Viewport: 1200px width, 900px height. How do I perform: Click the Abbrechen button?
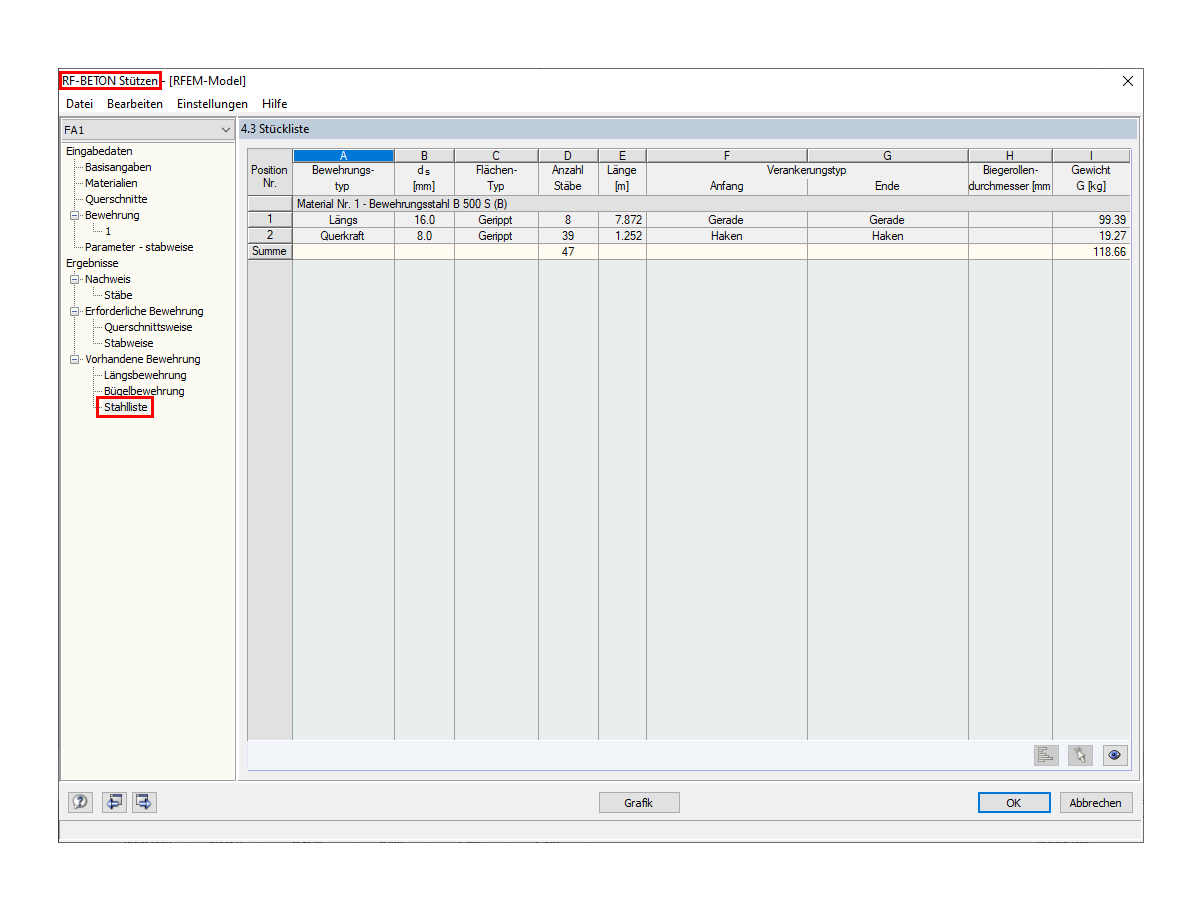tap(1096, 802)
